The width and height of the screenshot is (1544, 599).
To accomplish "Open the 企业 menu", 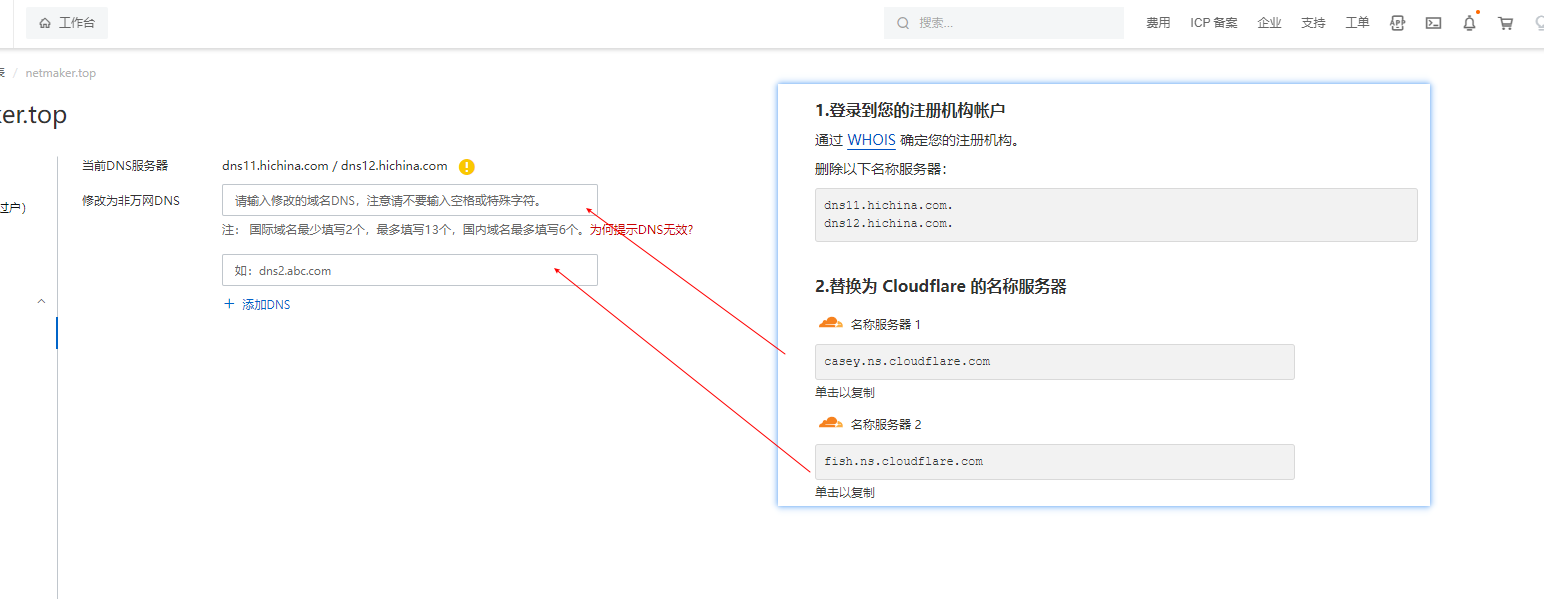I will pos(1269,23).
